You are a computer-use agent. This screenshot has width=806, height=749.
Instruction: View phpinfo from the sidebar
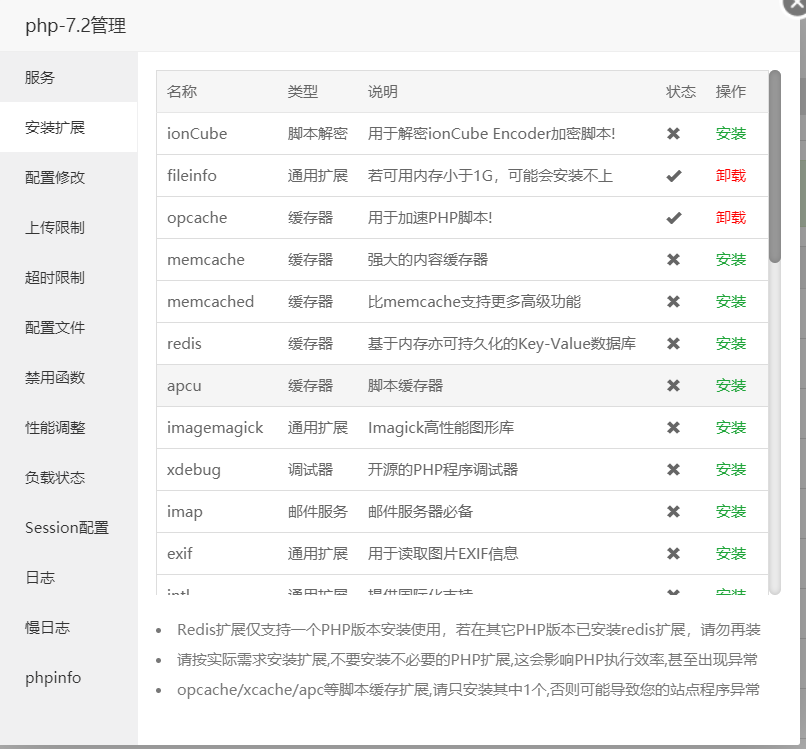click(53, 677)
